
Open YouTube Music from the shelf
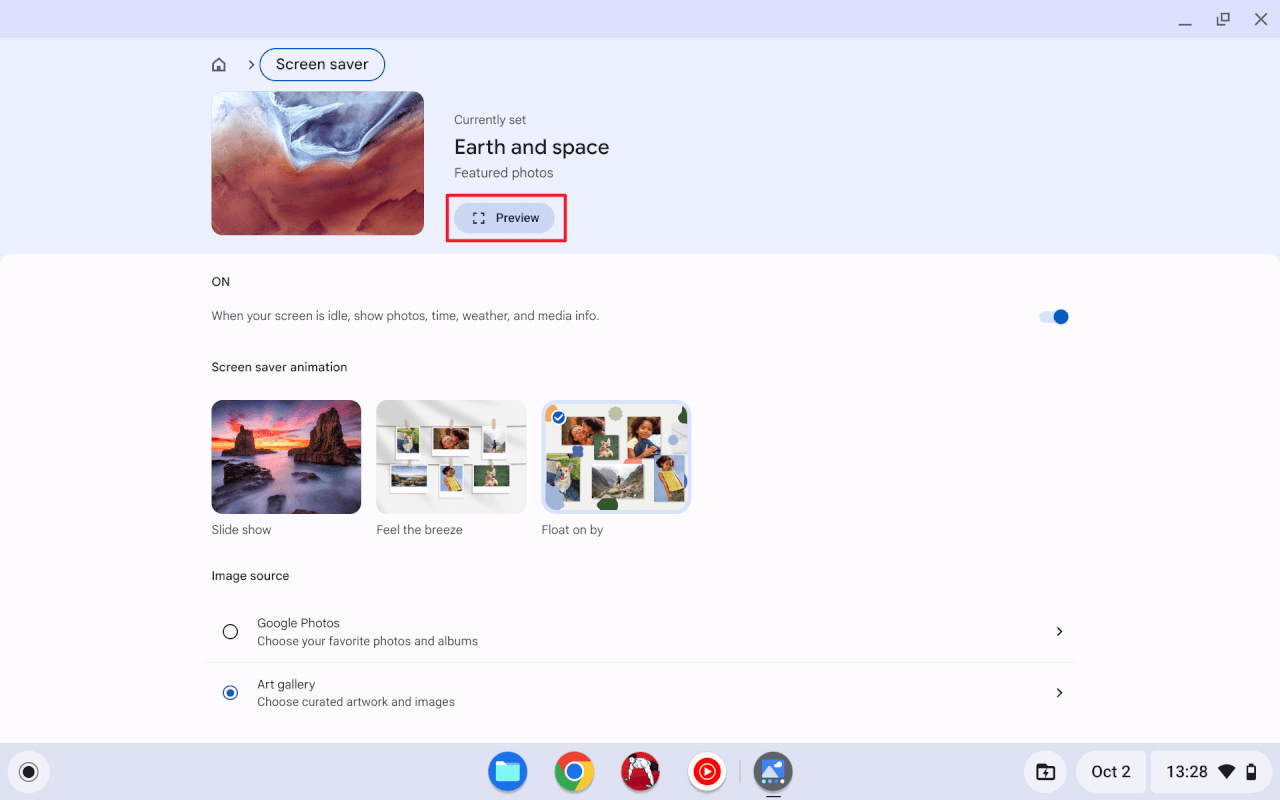coord(707,772)
